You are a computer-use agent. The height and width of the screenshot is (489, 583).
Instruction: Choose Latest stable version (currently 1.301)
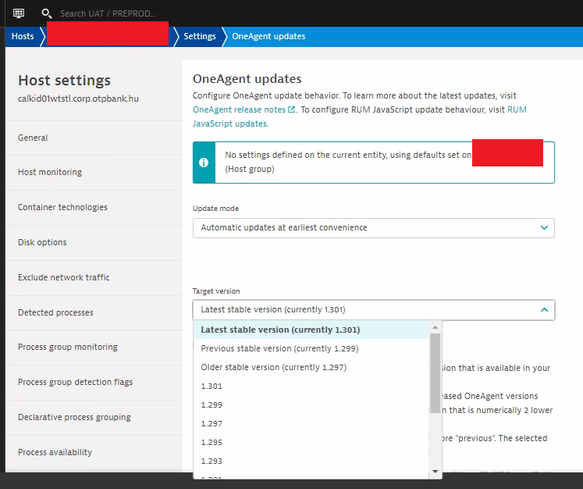(x=312, y=330)
